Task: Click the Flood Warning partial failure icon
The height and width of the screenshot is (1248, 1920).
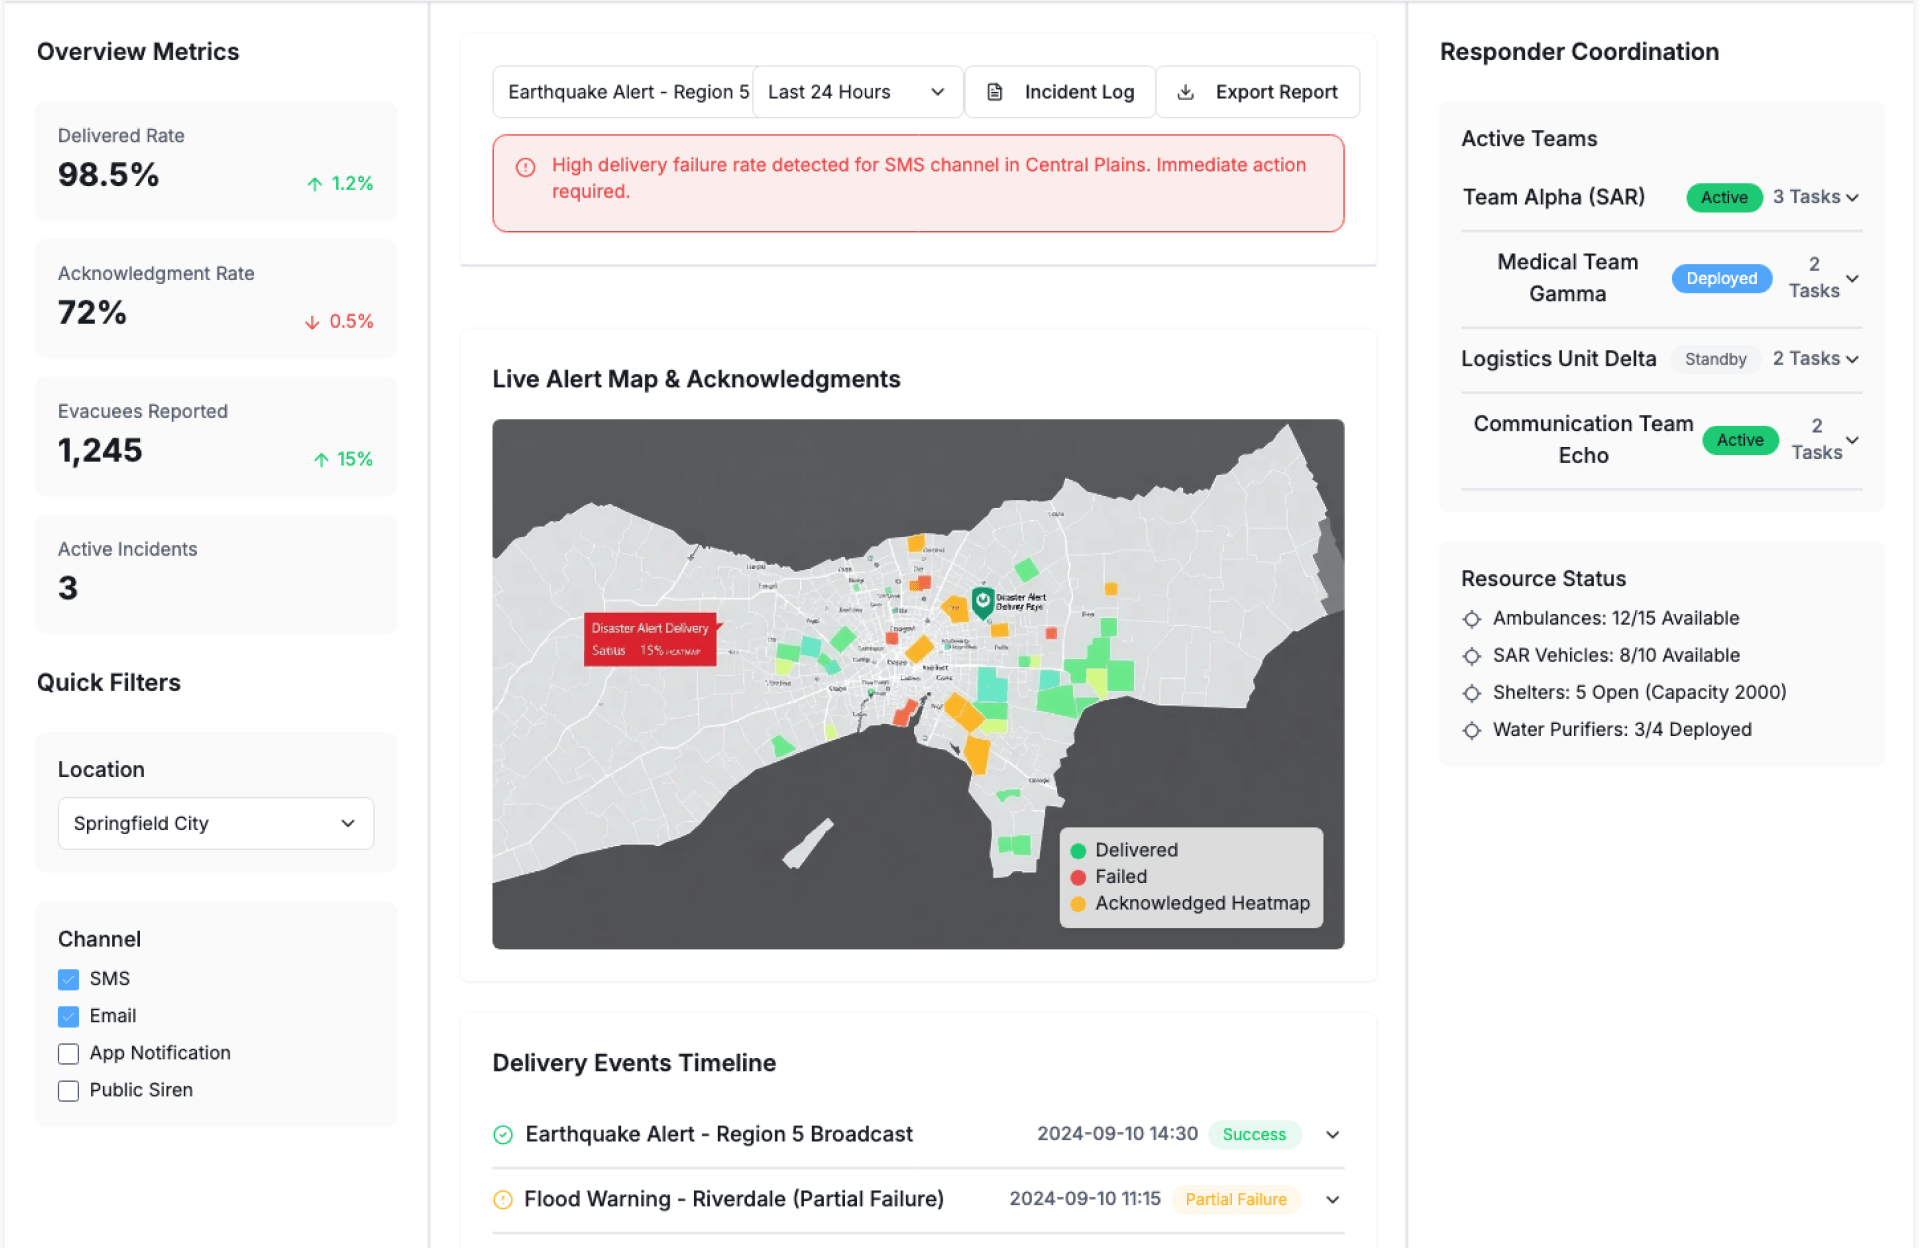Action: click(x=503, y=1199)
